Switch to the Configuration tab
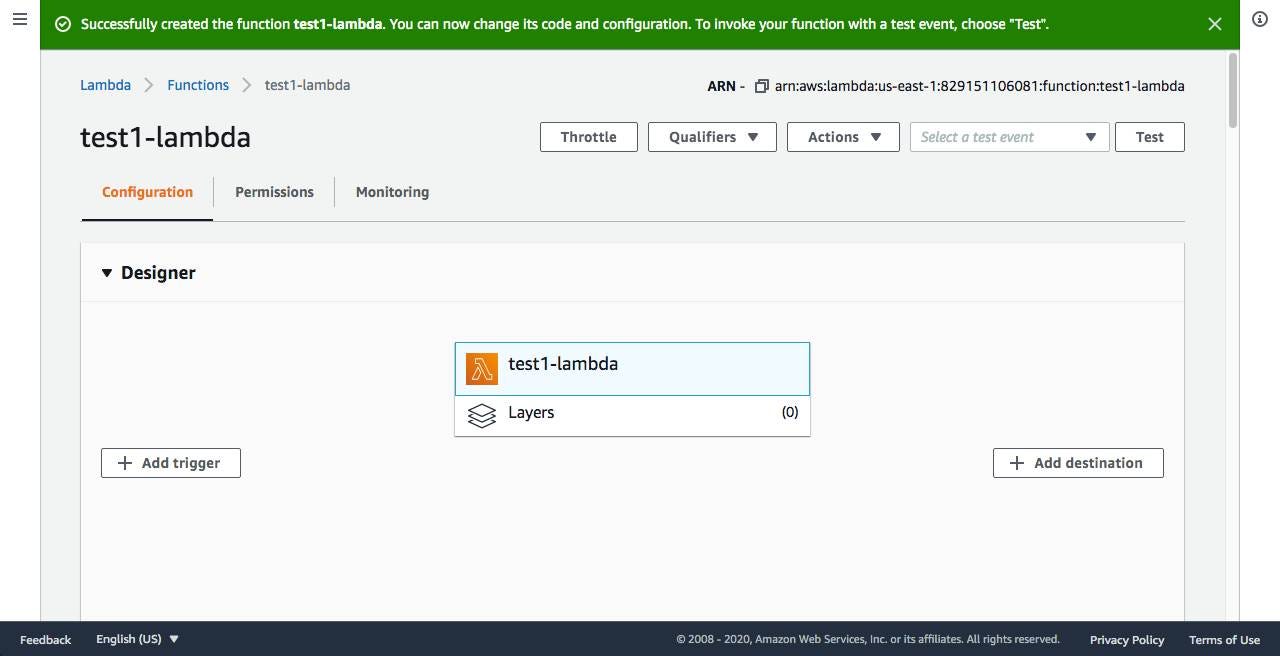Viewport: 1280px width, 656px height. (147, 192)
